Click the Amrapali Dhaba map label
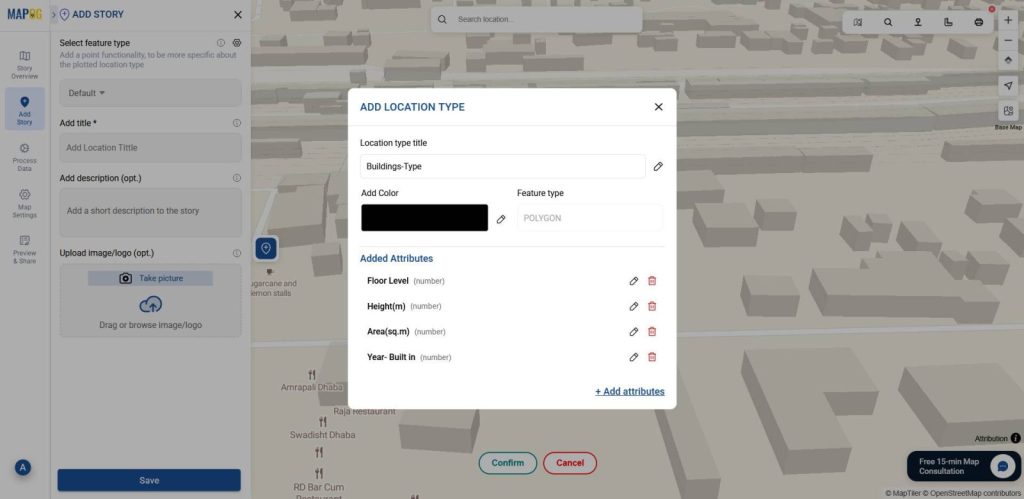Image resolution: width=1024 pixels, height=499 pixels. [312, 387]
